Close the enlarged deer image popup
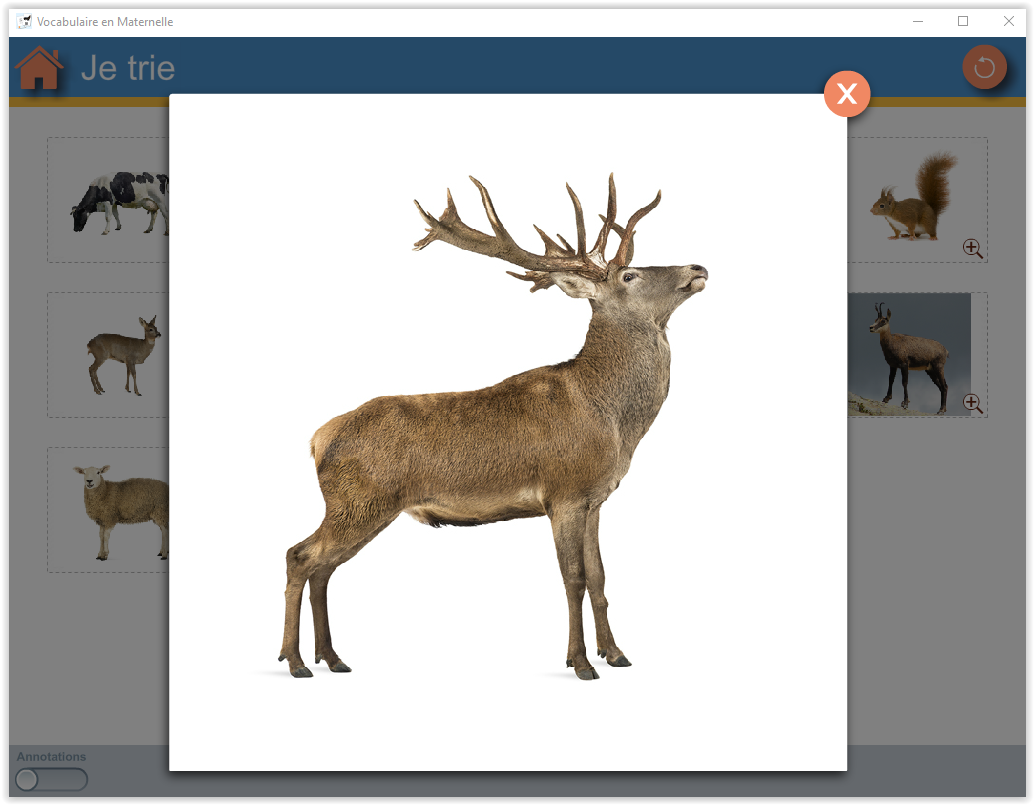Image resolution: width=1034 pixels, height=805 pixels. click(x=847, y=94)
